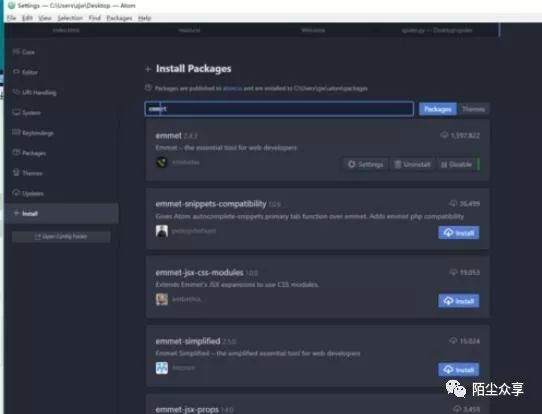Click the Packages box icon
Image resolution: width=542 pixels, height=414 pixels.
[16, 152]
